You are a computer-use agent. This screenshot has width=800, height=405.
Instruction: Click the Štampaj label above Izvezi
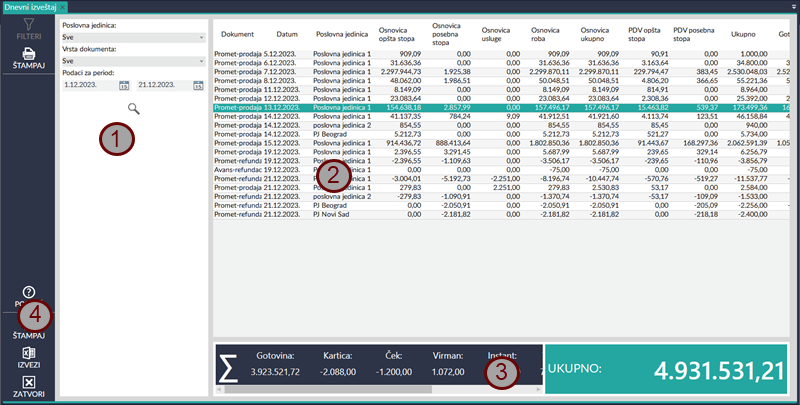(x=29, y=336)
